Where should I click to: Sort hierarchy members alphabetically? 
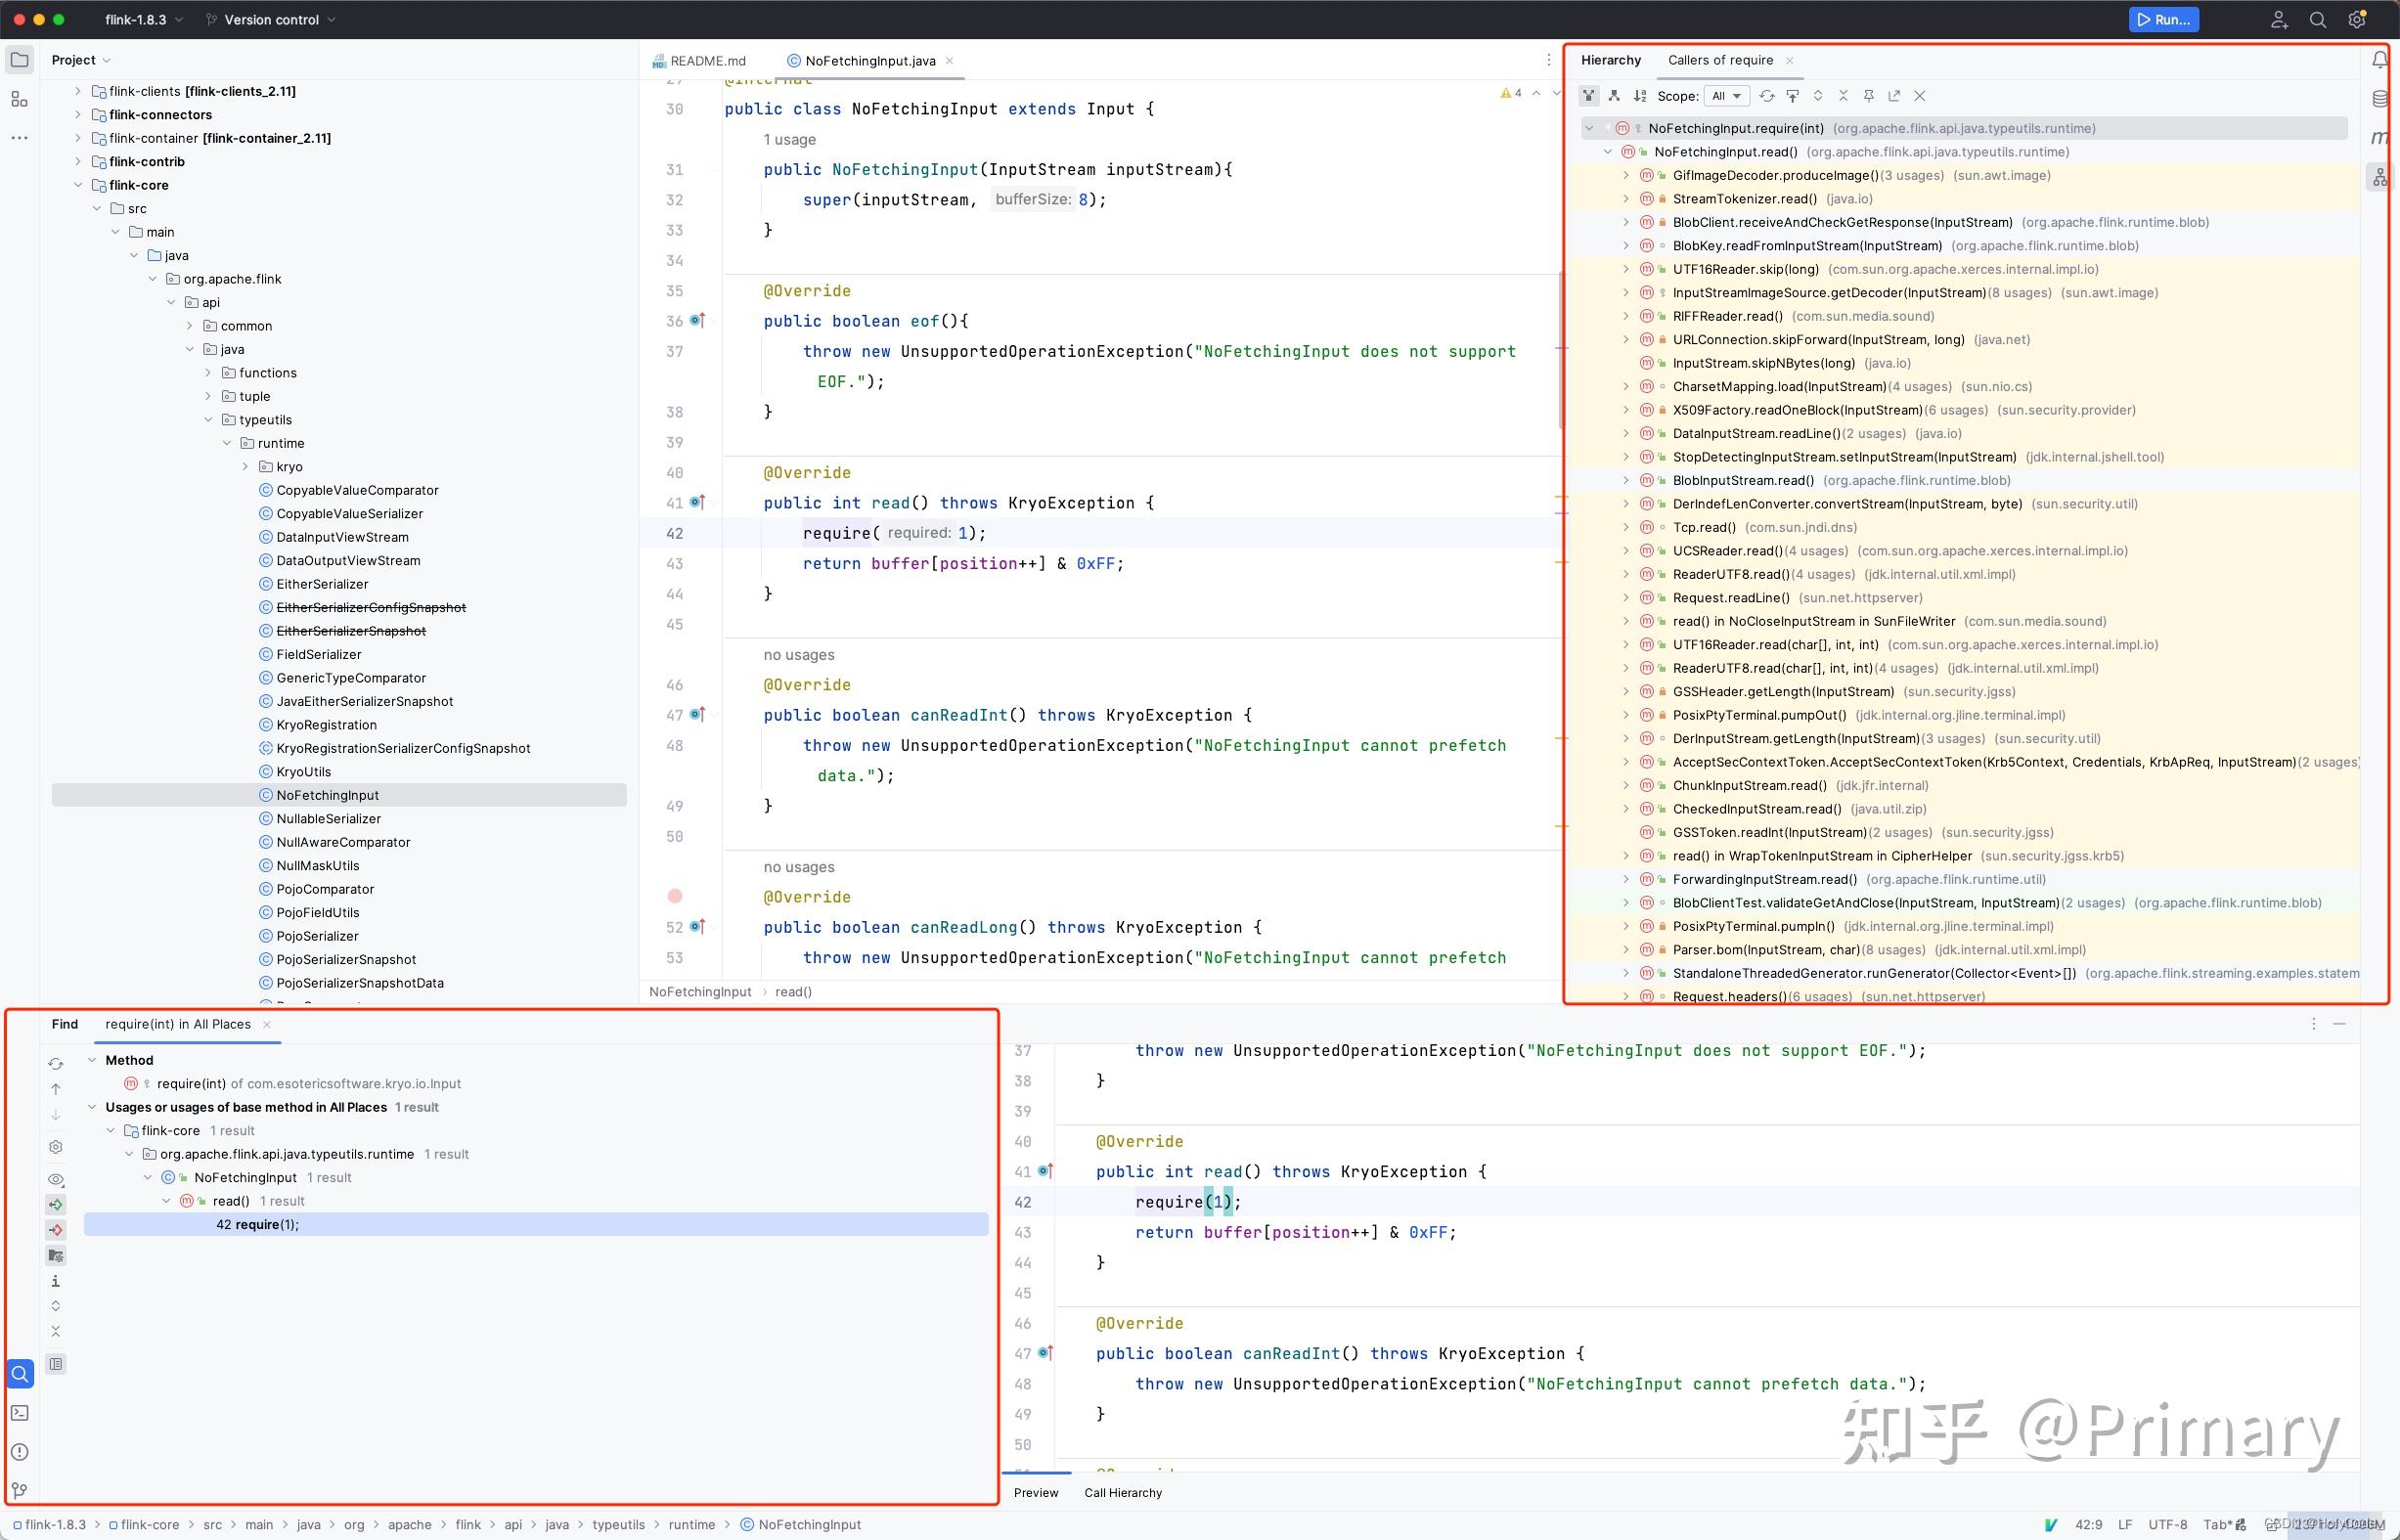coord(1639,95)
